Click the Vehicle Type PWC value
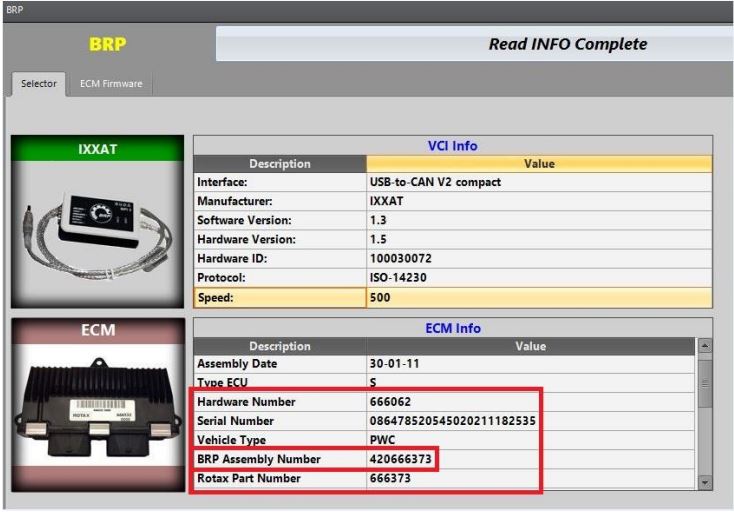 click(382, 440)
